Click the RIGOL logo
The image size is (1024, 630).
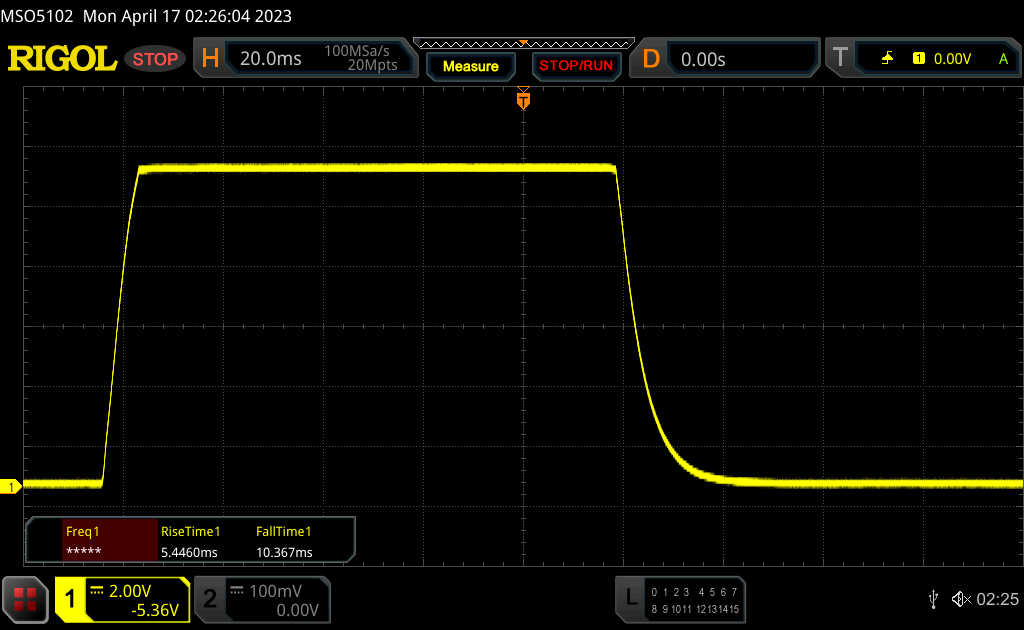62,59
